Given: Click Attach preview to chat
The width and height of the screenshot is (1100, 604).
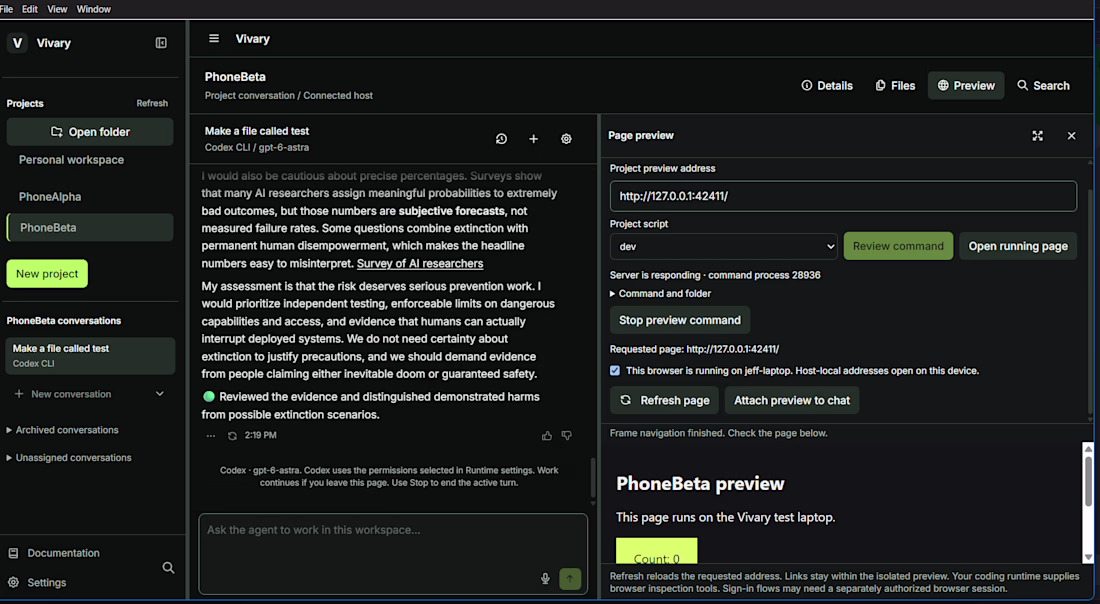Looking at the screenshot, I should tap(792, 401).
